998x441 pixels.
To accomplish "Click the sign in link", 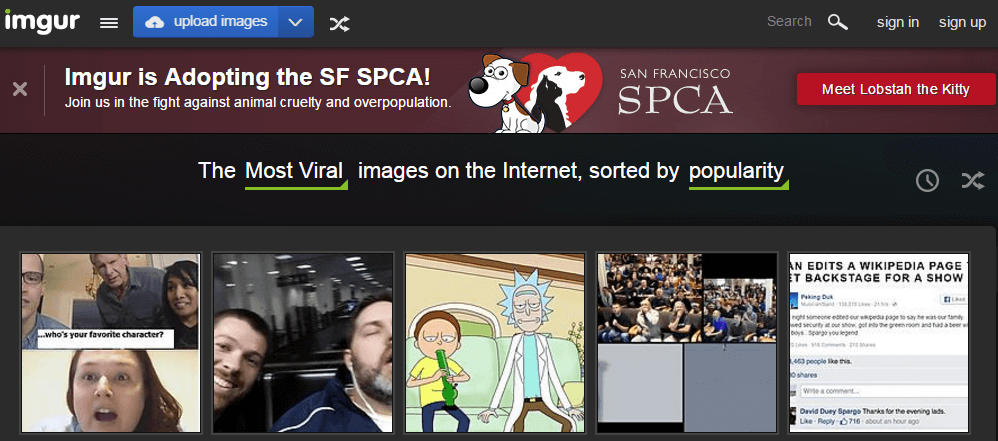I will coord(897,22).
